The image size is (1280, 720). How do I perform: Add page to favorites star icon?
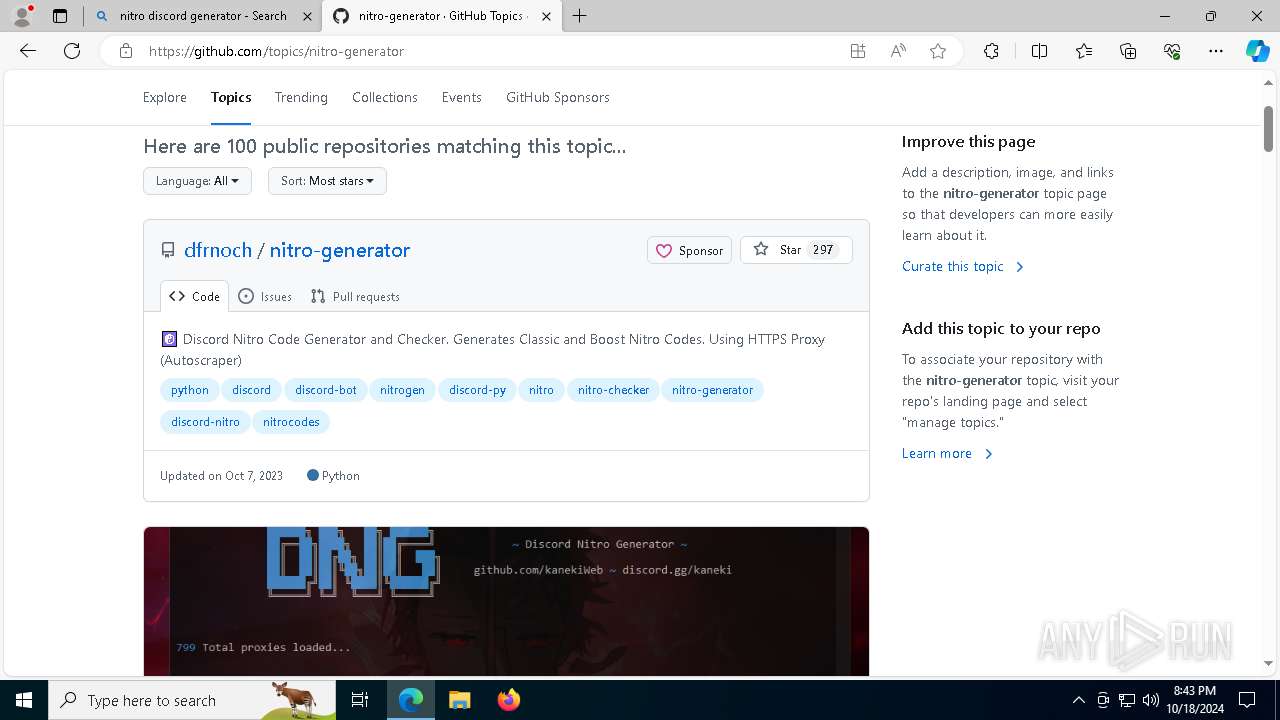pyautogui.click(x=938, y=51)
